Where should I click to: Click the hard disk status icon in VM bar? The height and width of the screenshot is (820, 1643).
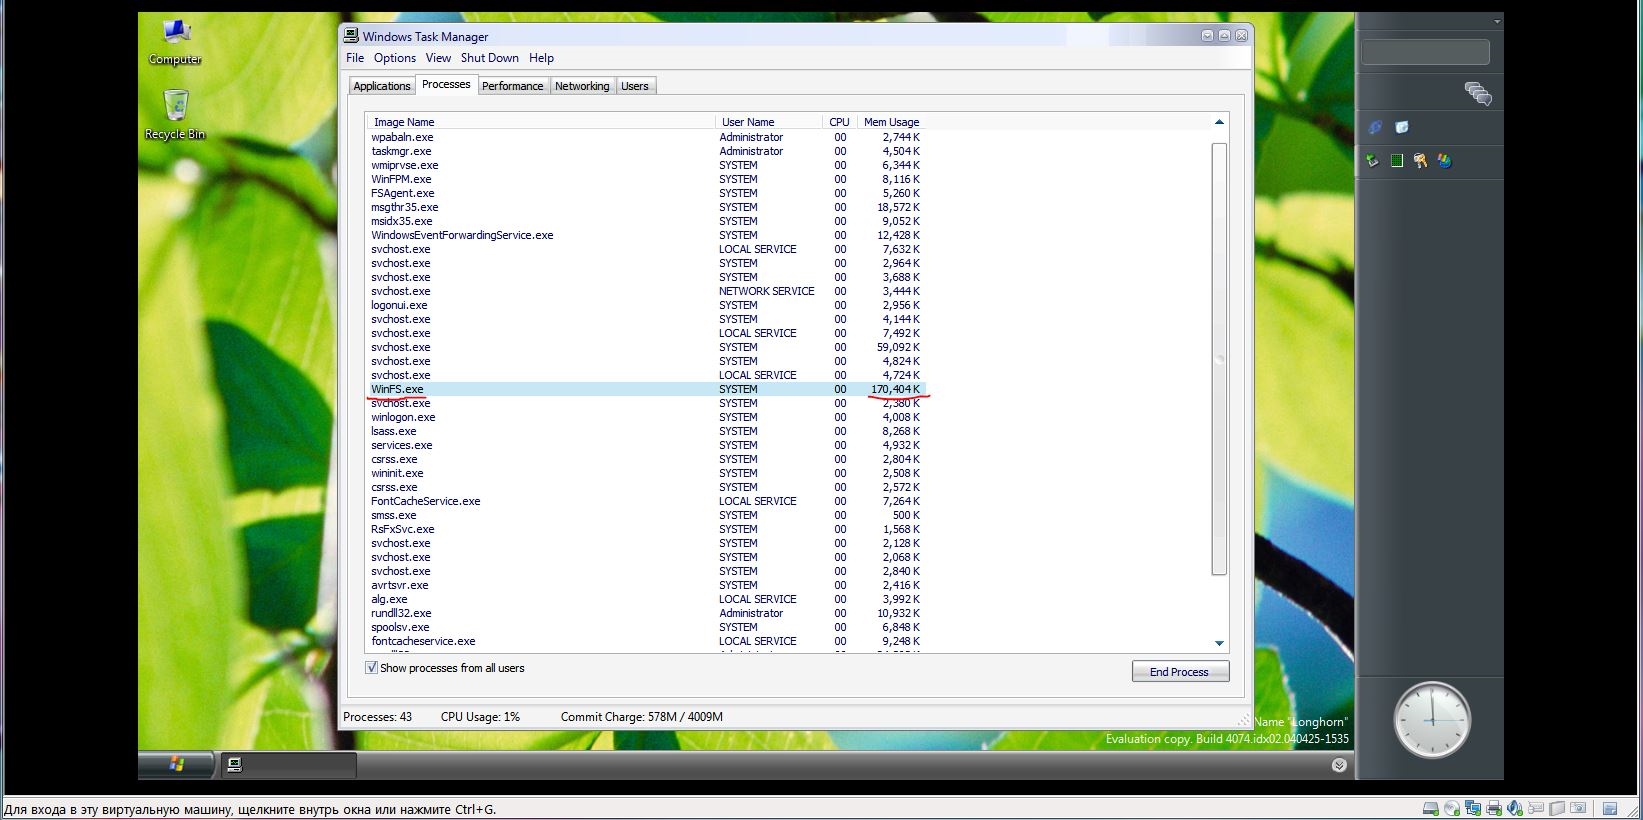(x=1431, y=809)
